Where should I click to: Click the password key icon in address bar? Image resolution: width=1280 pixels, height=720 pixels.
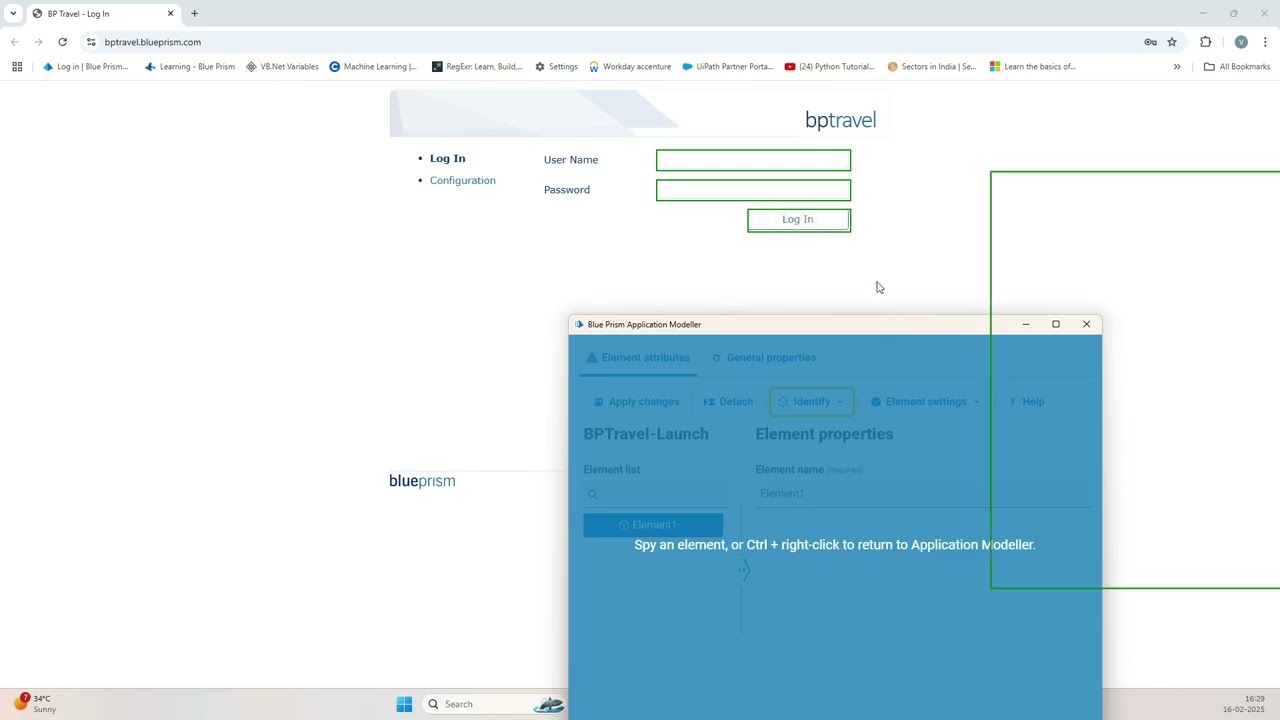1150,42
